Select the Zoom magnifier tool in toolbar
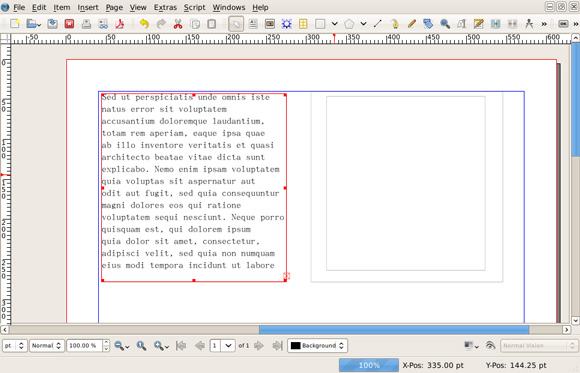 tap(445, 24)
